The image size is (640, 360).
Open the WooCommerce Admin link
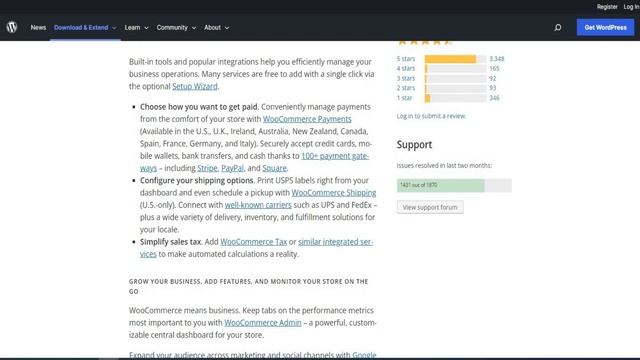pyautogui.click(x=262, y=322)
